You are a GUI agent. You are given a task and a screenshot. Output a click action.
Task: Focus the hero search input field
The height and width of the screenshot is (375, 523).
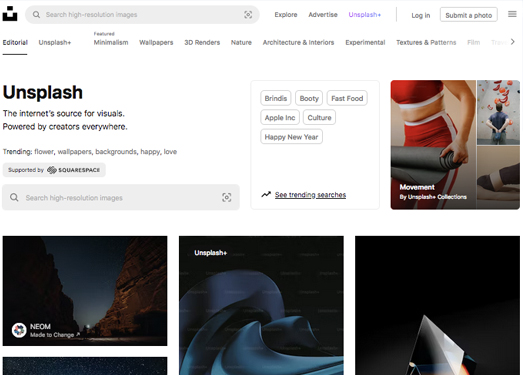121,197
